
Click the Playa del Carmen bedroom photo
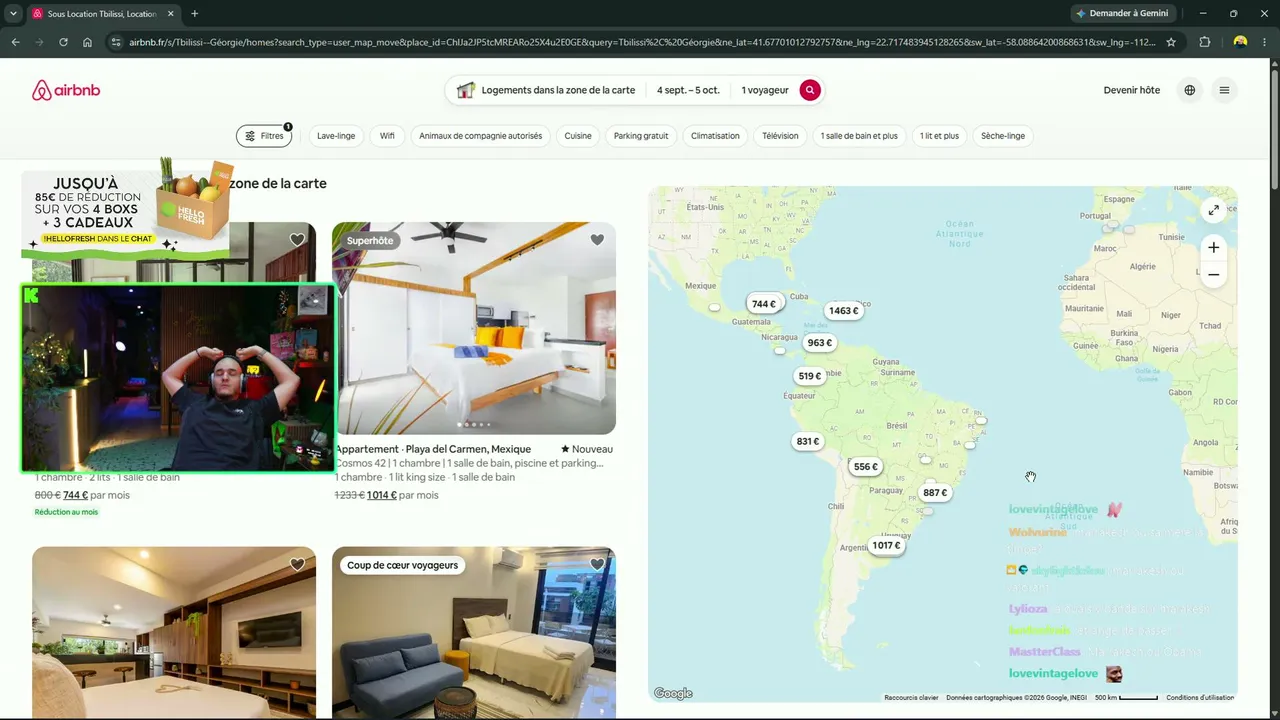(474, 328)
